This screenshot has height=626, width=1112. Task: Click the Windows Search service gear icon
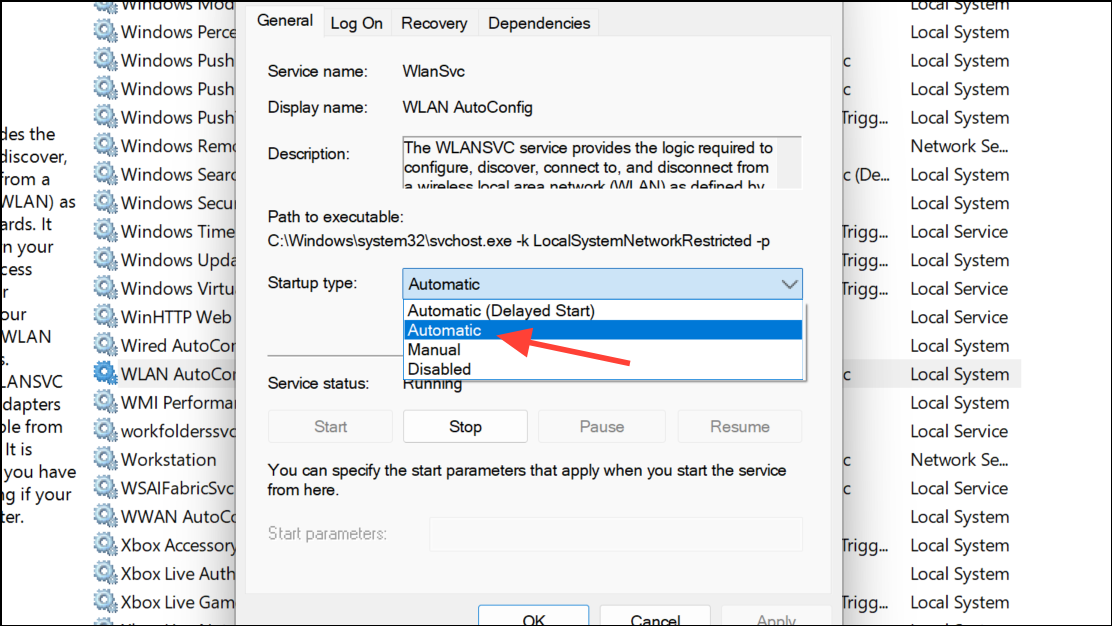[x=106, y=174]
